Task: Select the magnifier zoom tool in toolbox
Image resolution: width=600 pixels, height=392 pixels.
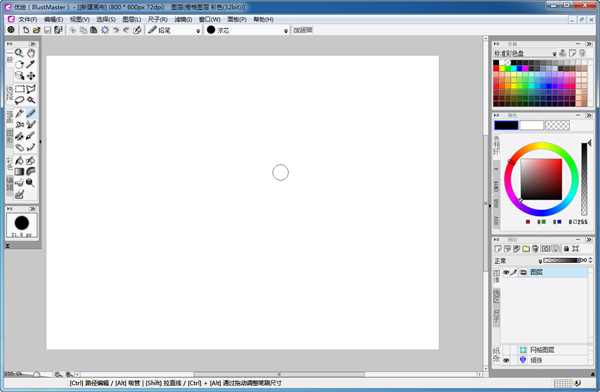Action: [x=19, y=53]
